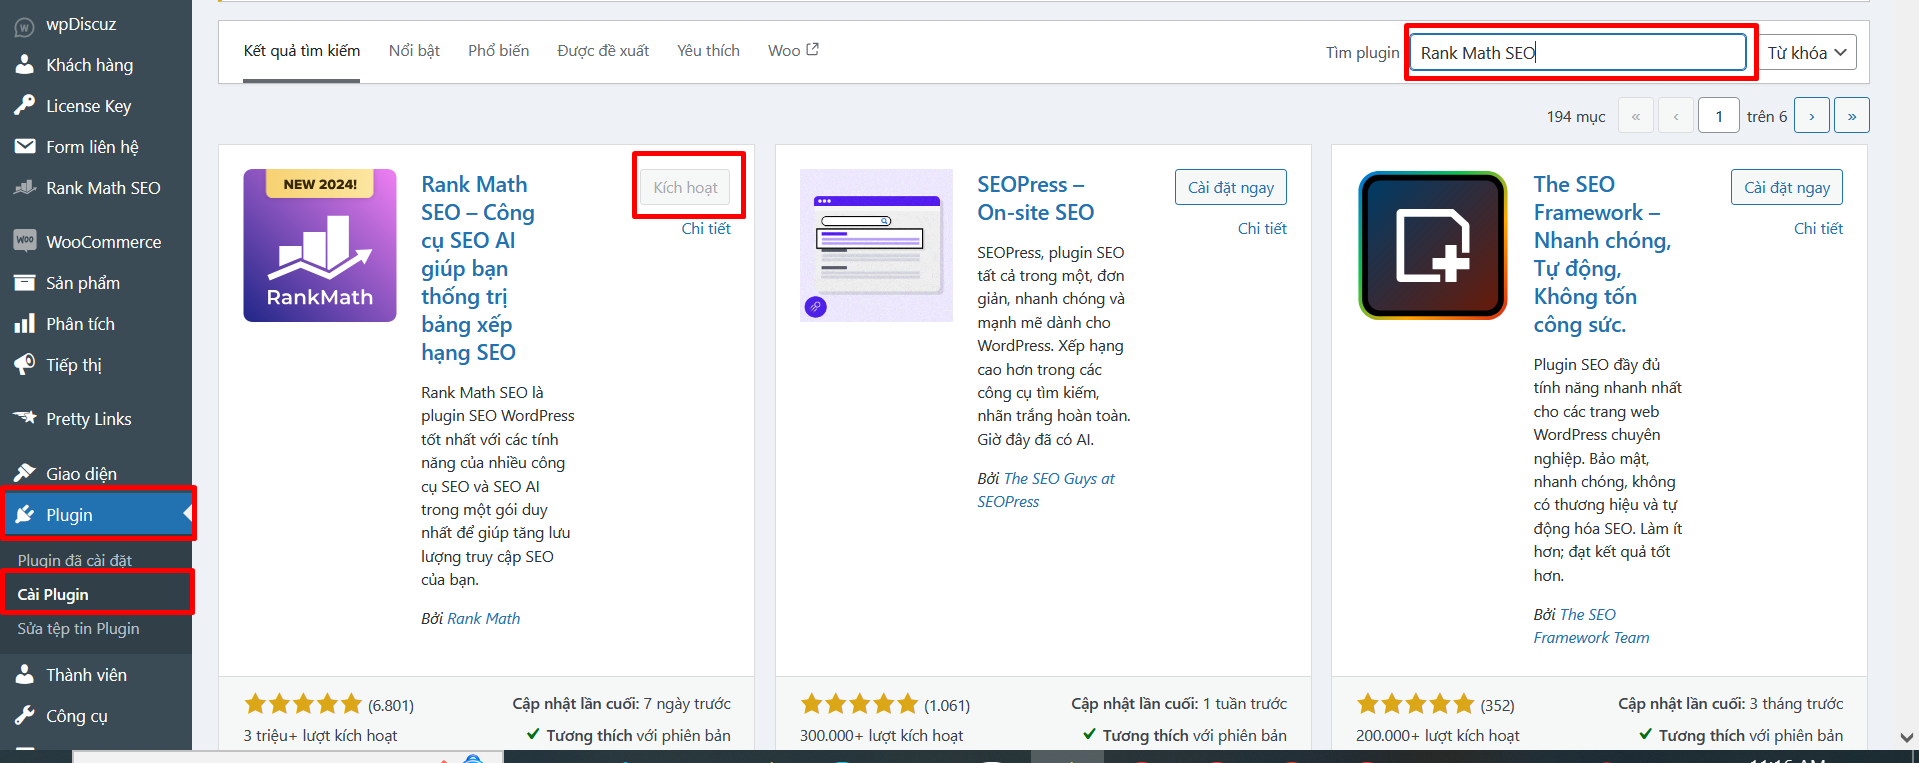Click the WooCommerce woo icon
The height and width of the screenshot is (763, 1919).
coord(25,241)
